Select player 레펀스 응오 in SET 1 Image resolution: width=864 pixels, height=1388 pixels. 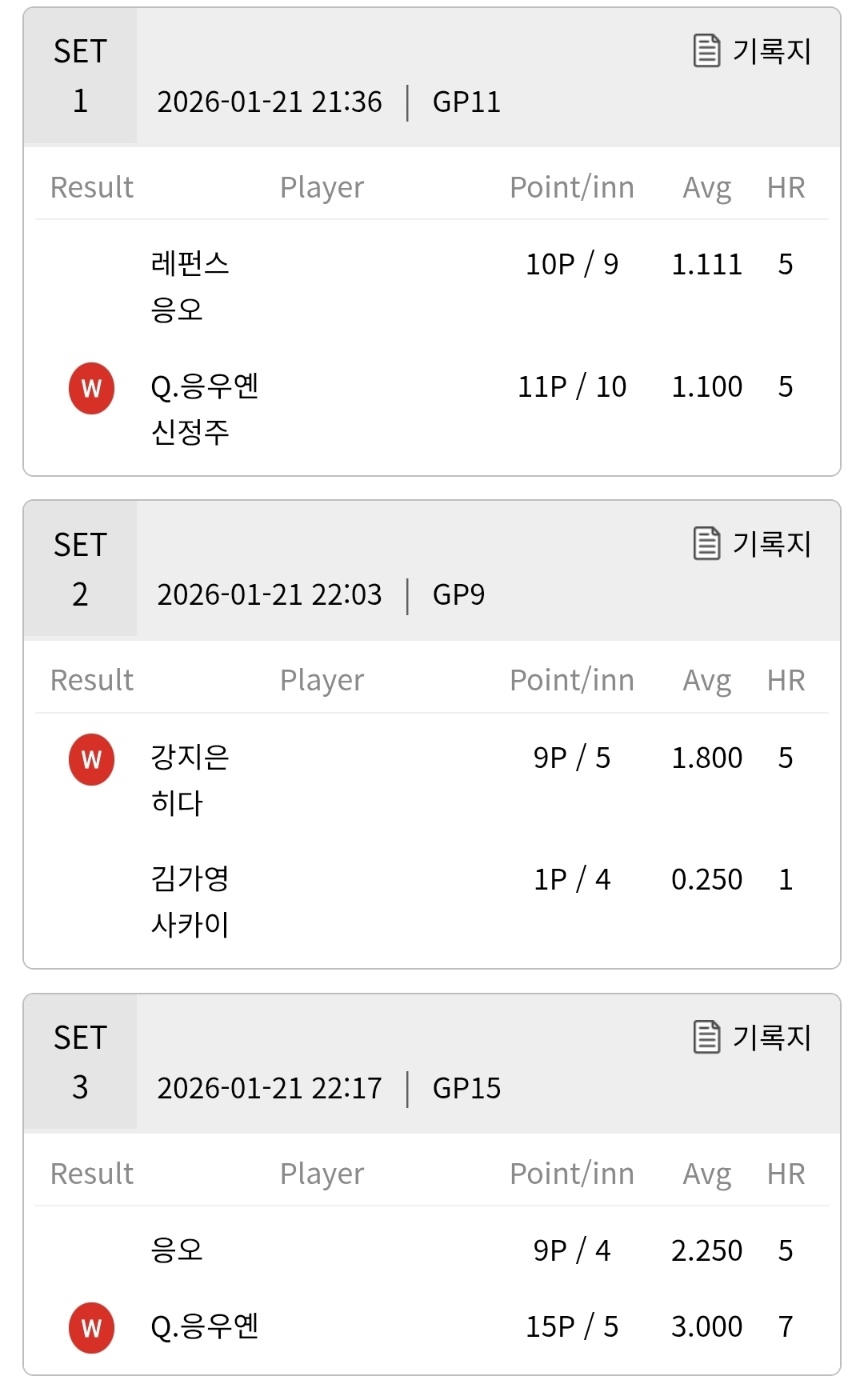tap(190, 287)
